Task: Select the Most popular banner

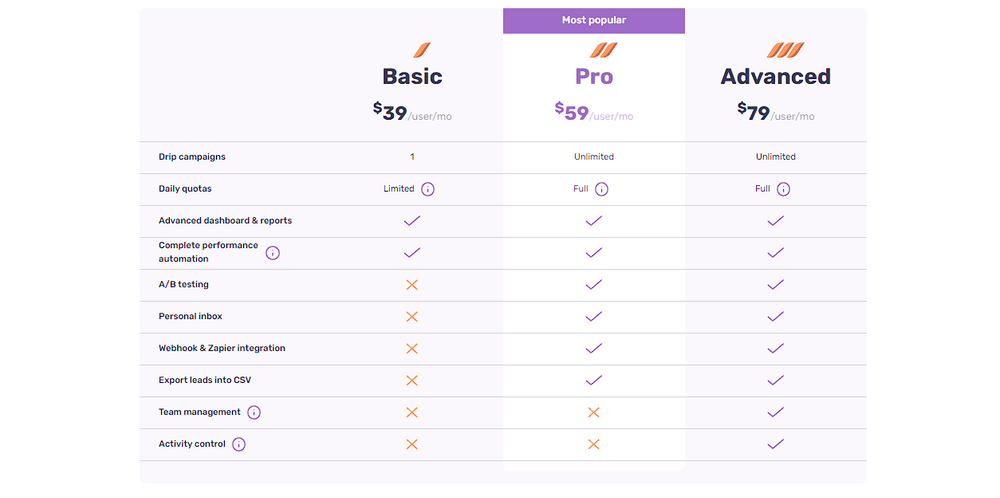Action: (594, 20)
